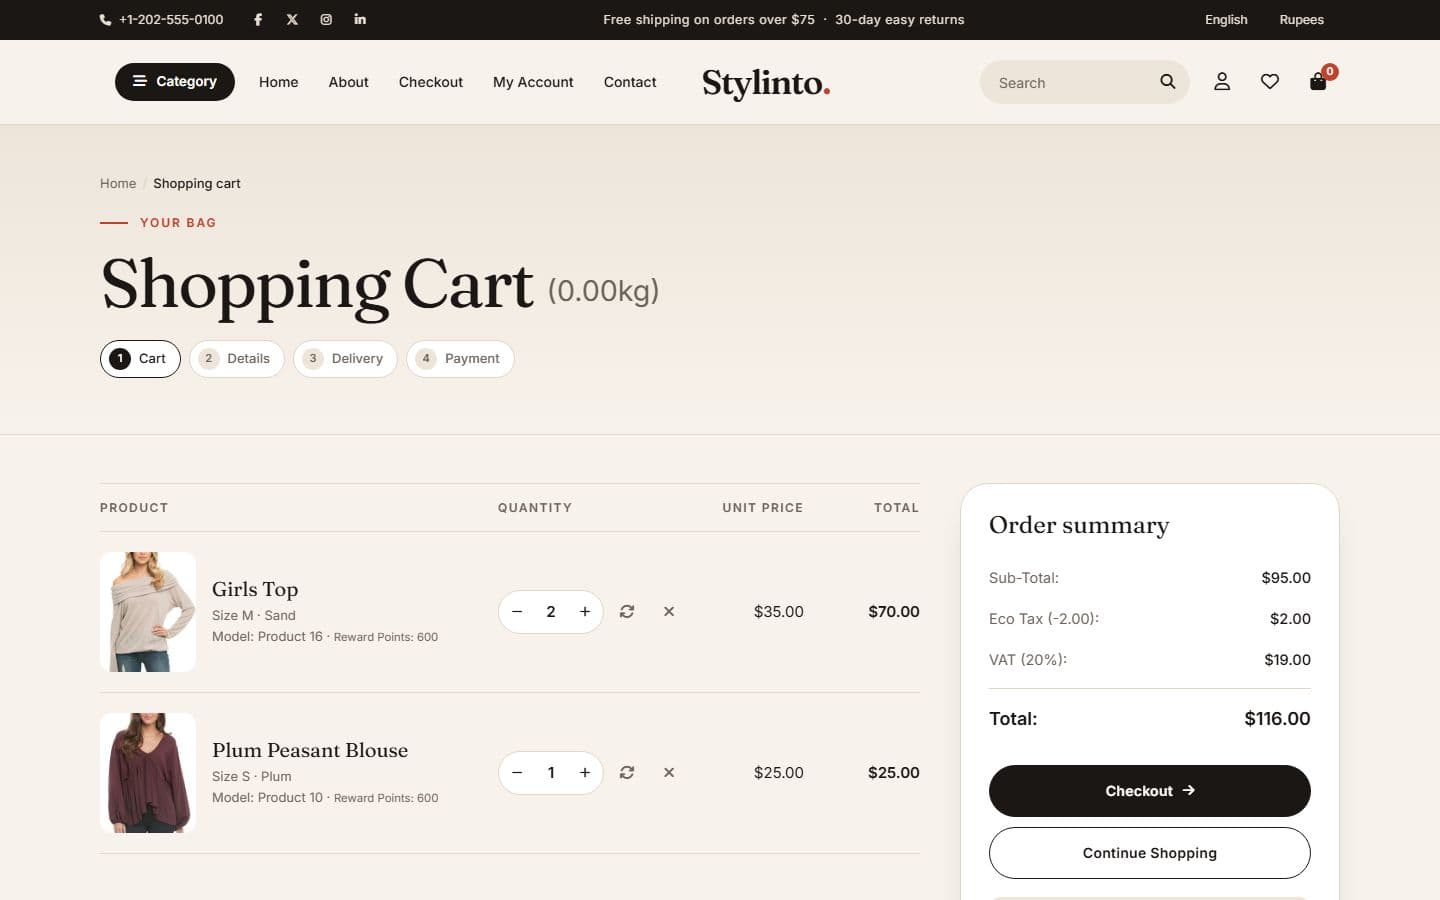
Task: Decrease quantity for Plum Peasant Blouse
Action: click(x=517, y=773)
